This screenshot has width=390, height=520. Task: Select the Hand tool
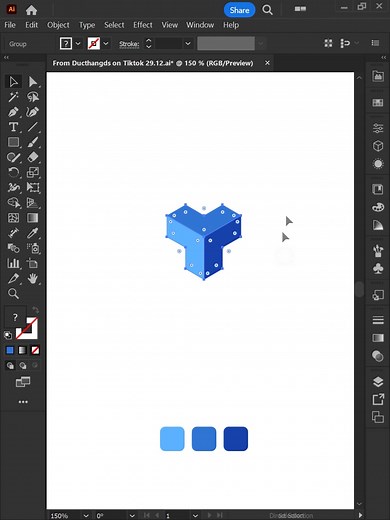[x=33, y=278]
